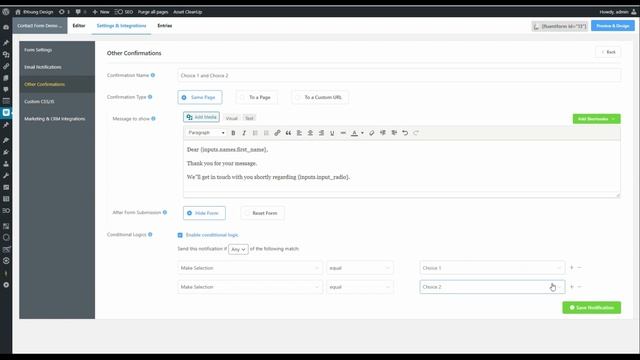The width and height of the screenshot is (640, 360).
Task: Open Add Shortcodes dropdown button
Action: pyautogui.click(x=596, y=119)
